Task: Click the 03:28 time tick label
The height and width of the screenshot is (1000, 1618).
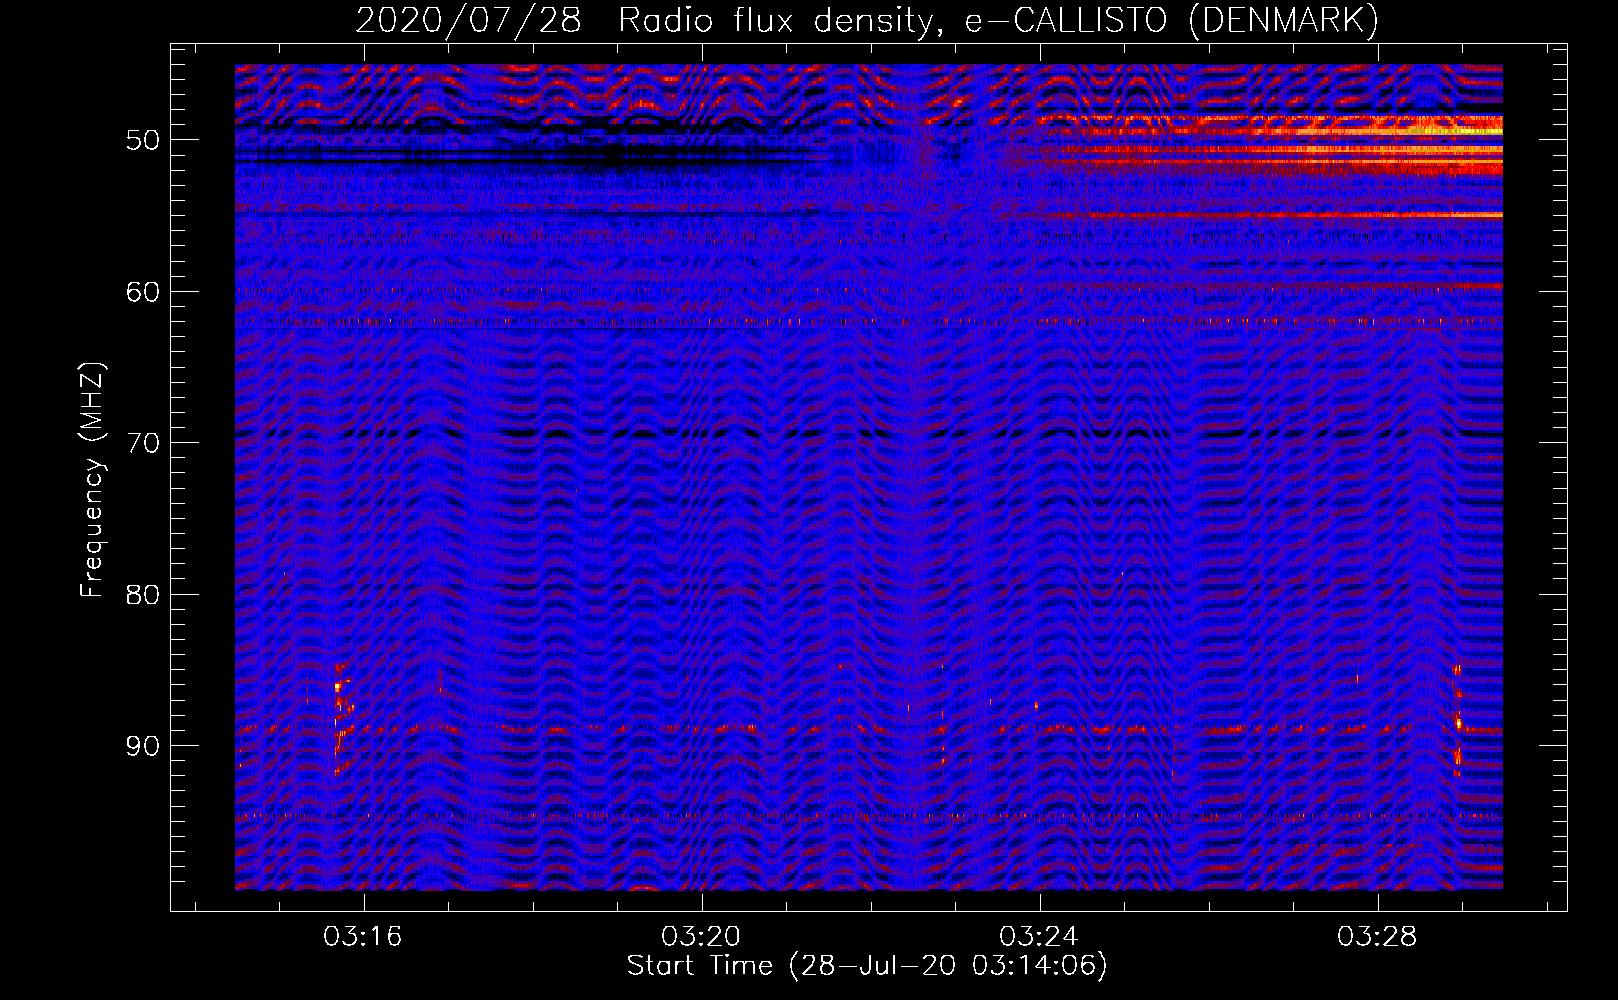Action: pyautogui.click(x=1377, y=936)
